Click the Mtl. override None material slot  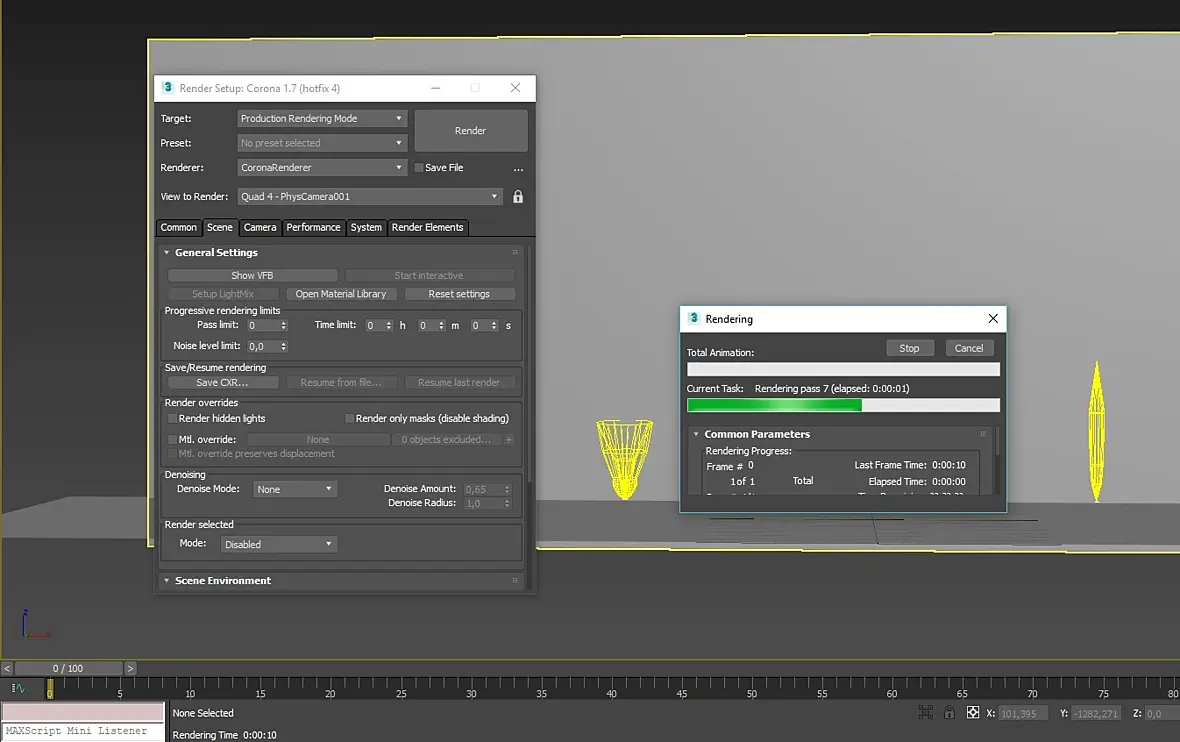318,439
